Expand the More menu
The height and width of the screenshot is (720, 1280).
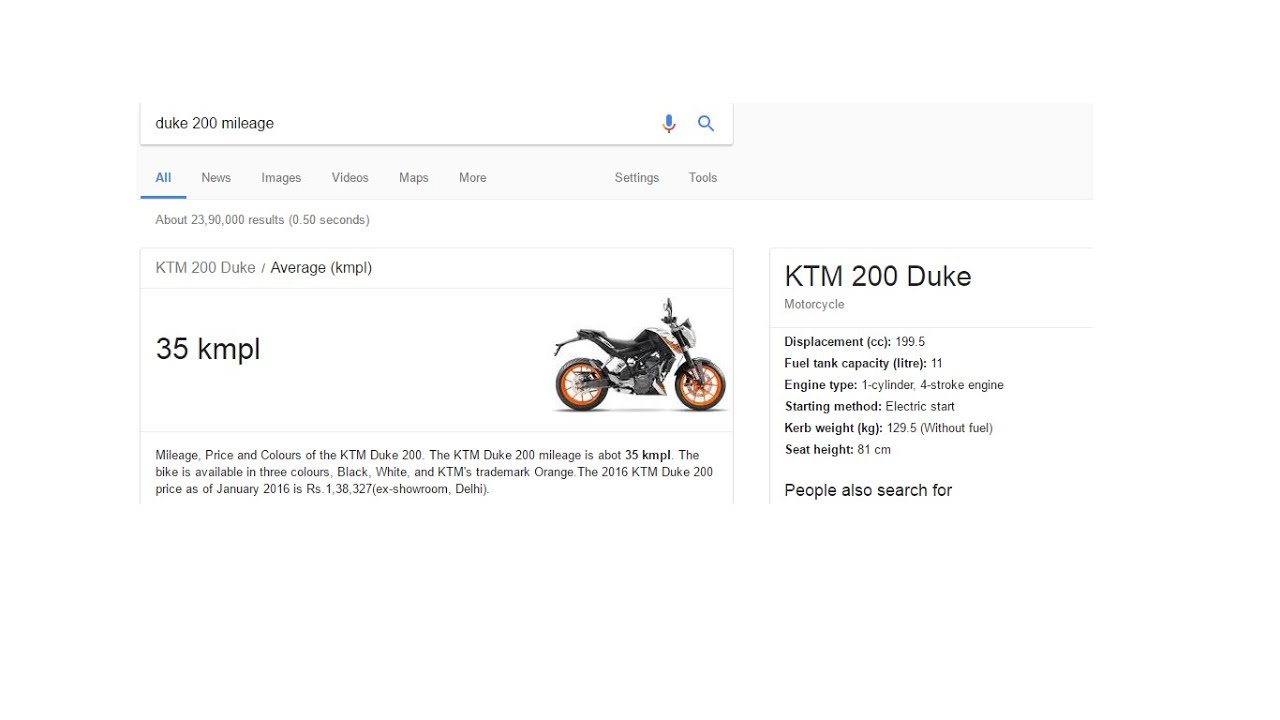[x=472, y=178]
